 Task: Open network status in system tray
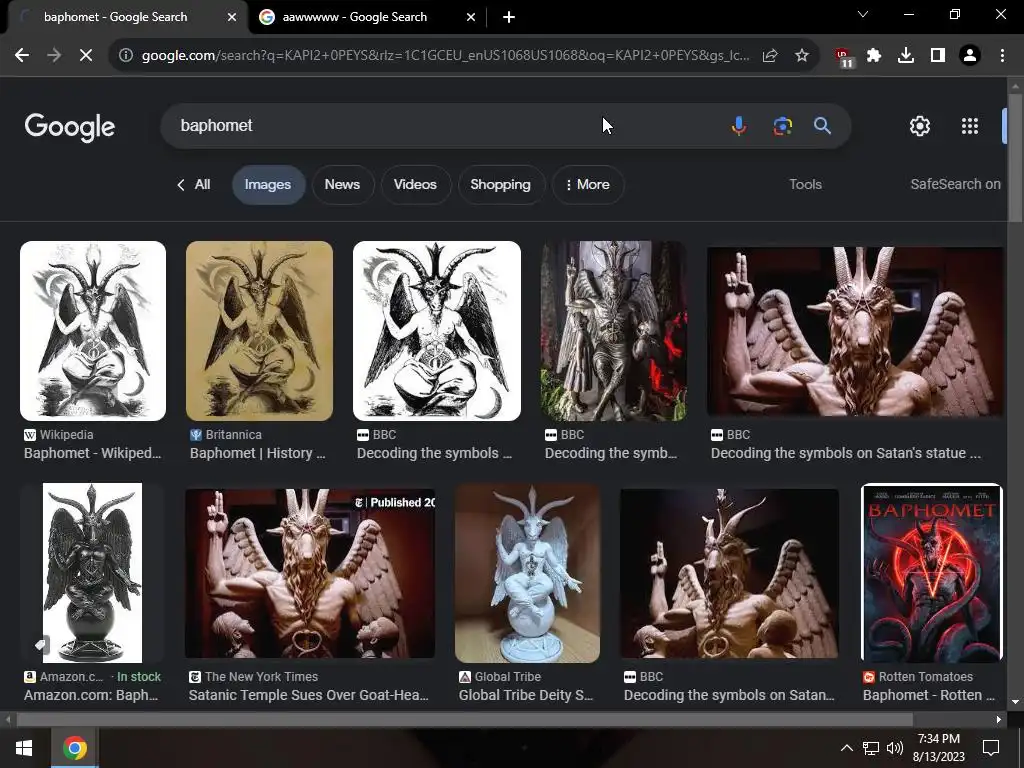point(871,748)
